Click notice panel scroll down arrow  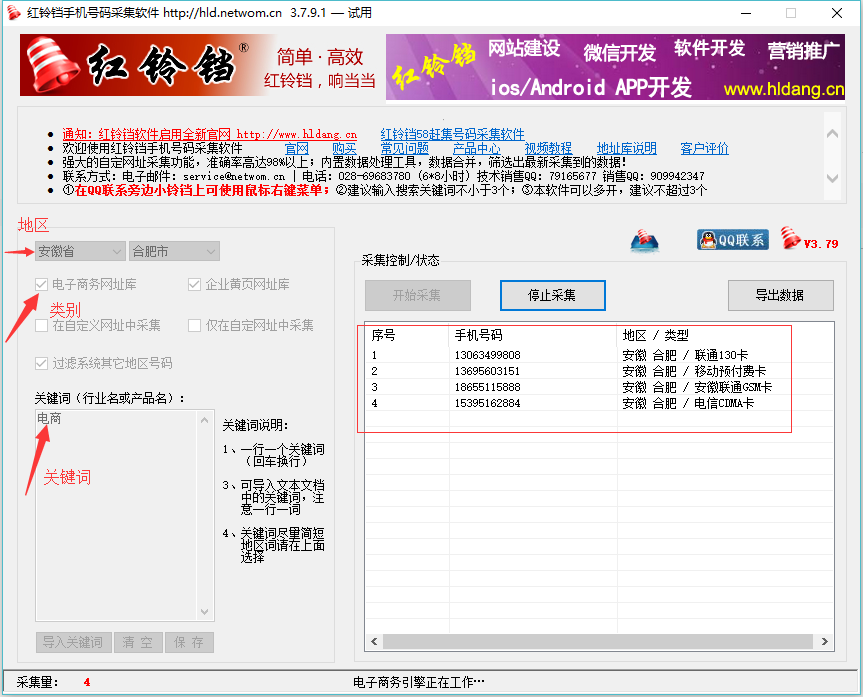pyautogui.click(x=833, y=178)
